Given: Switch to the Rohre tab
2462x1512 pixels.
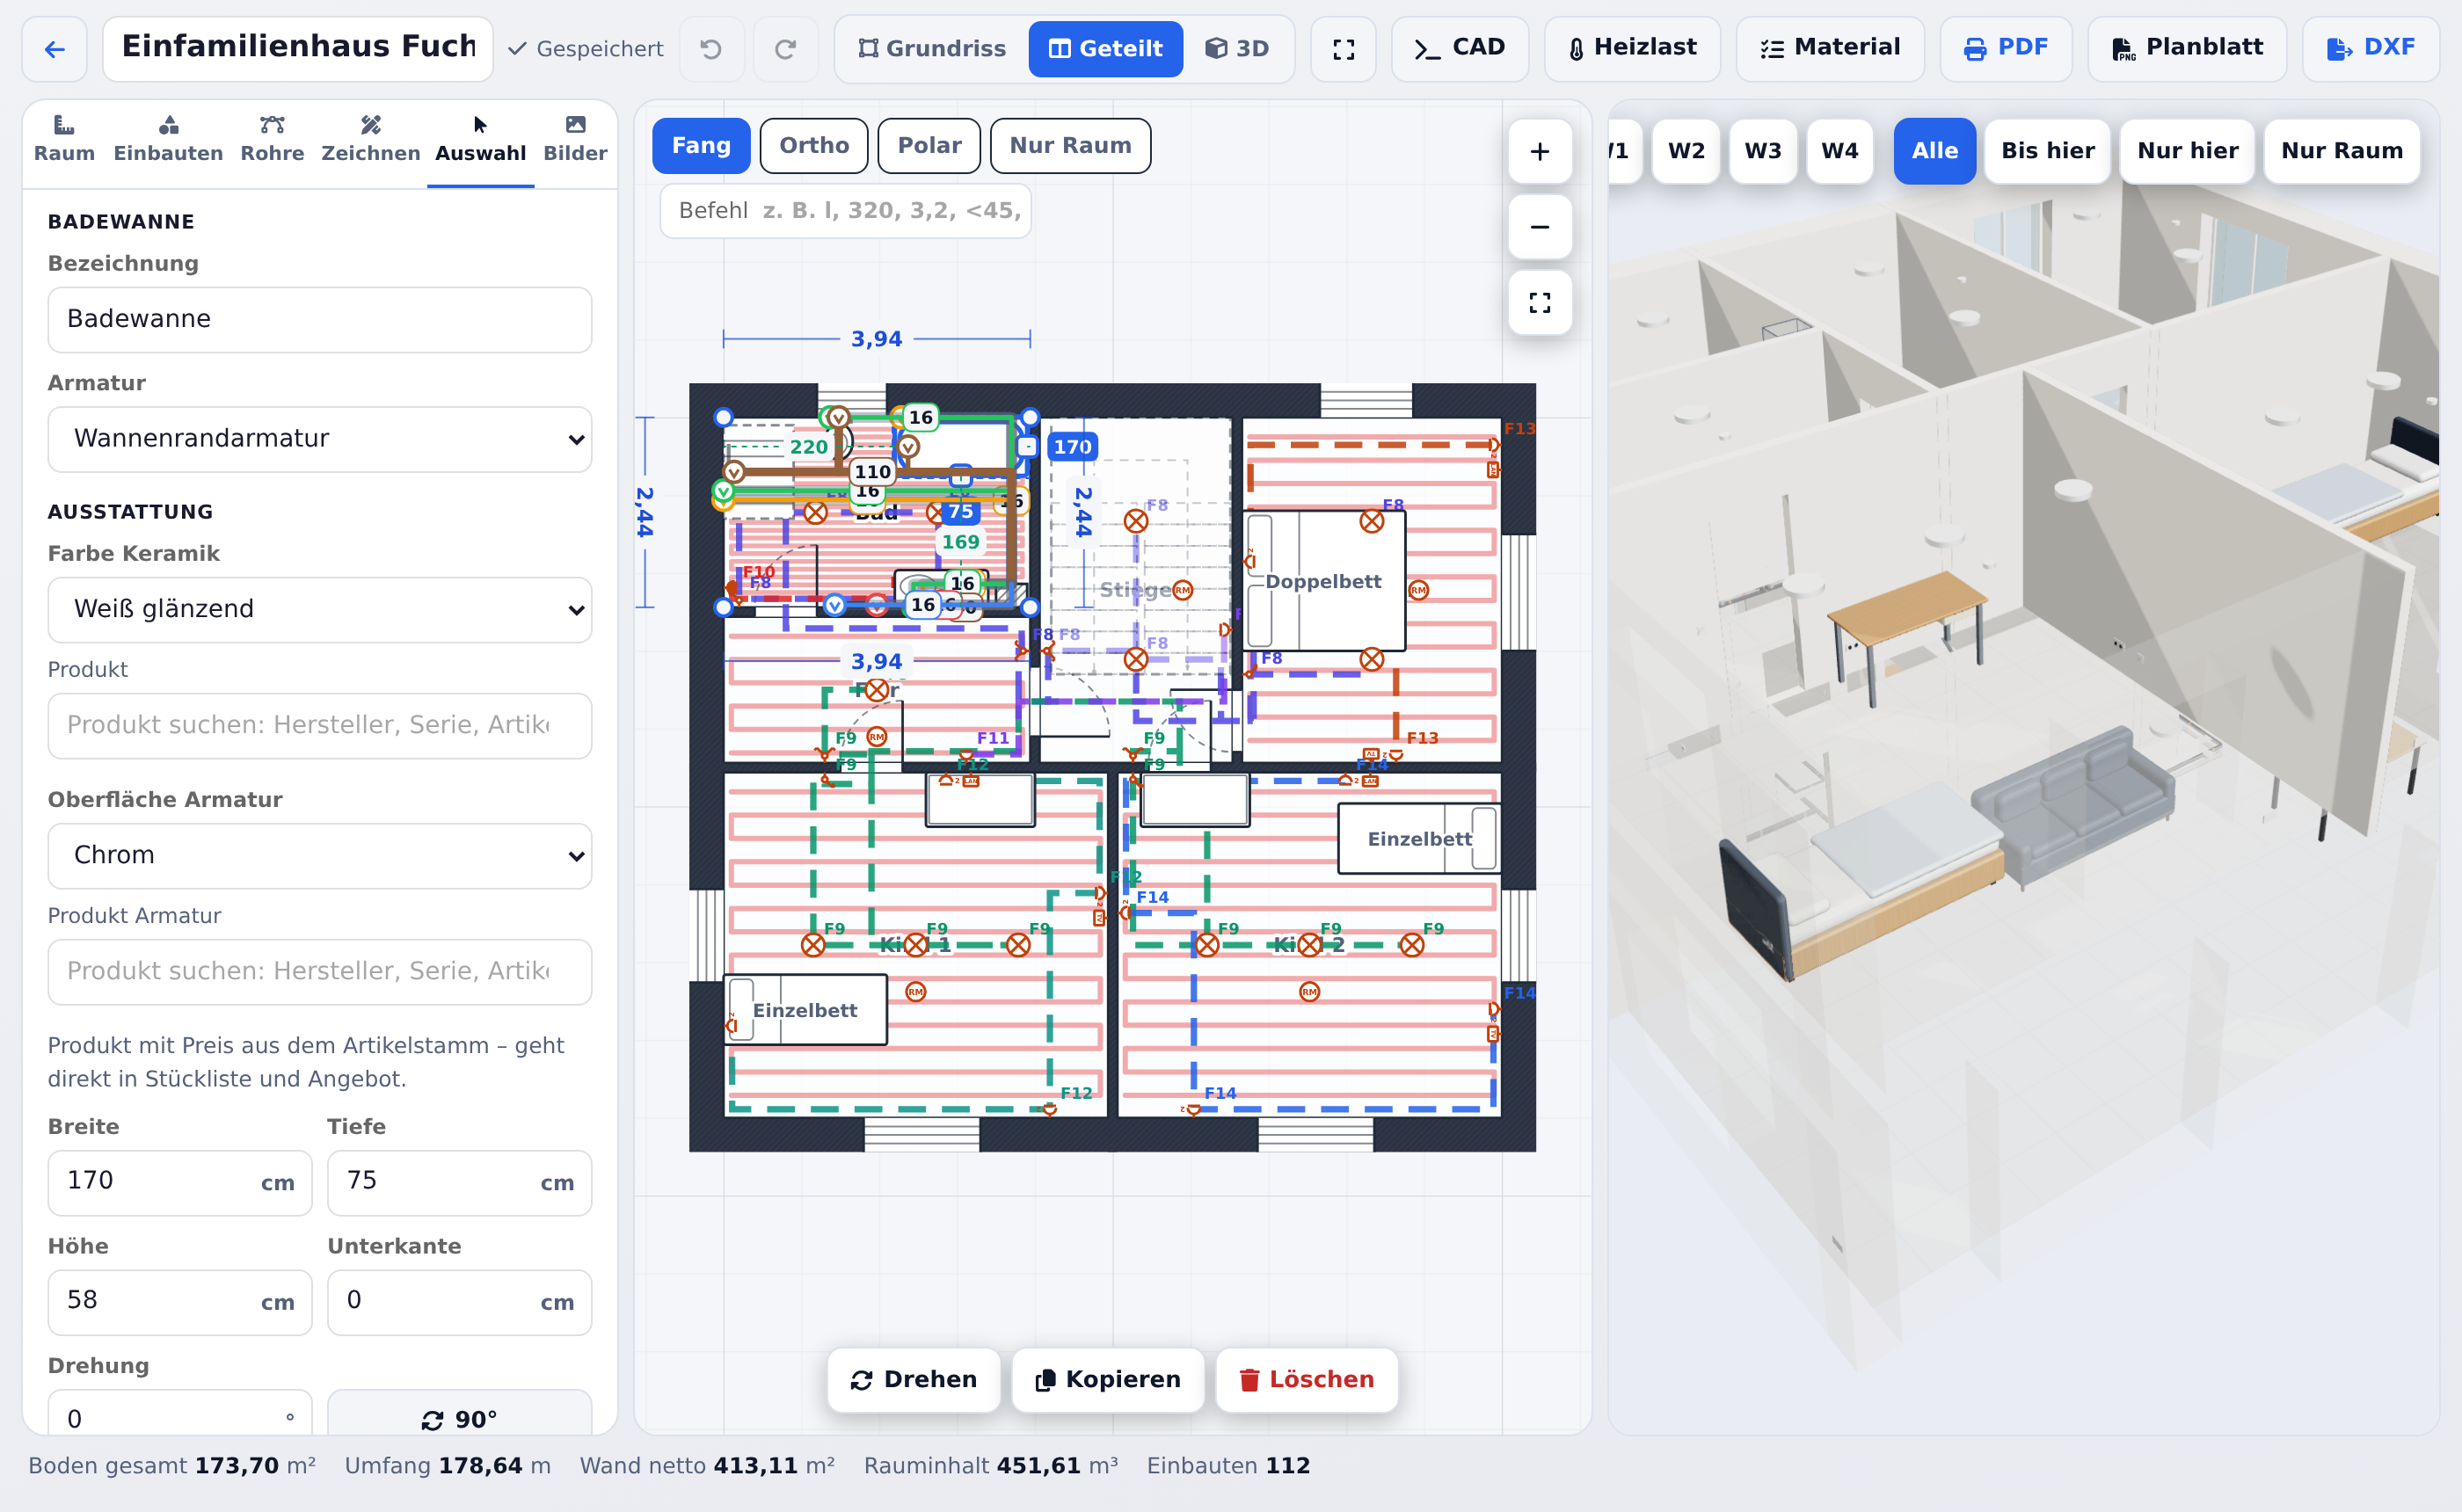Looking at the screenshot, I should pyautogui.click(x=272, y=139).
